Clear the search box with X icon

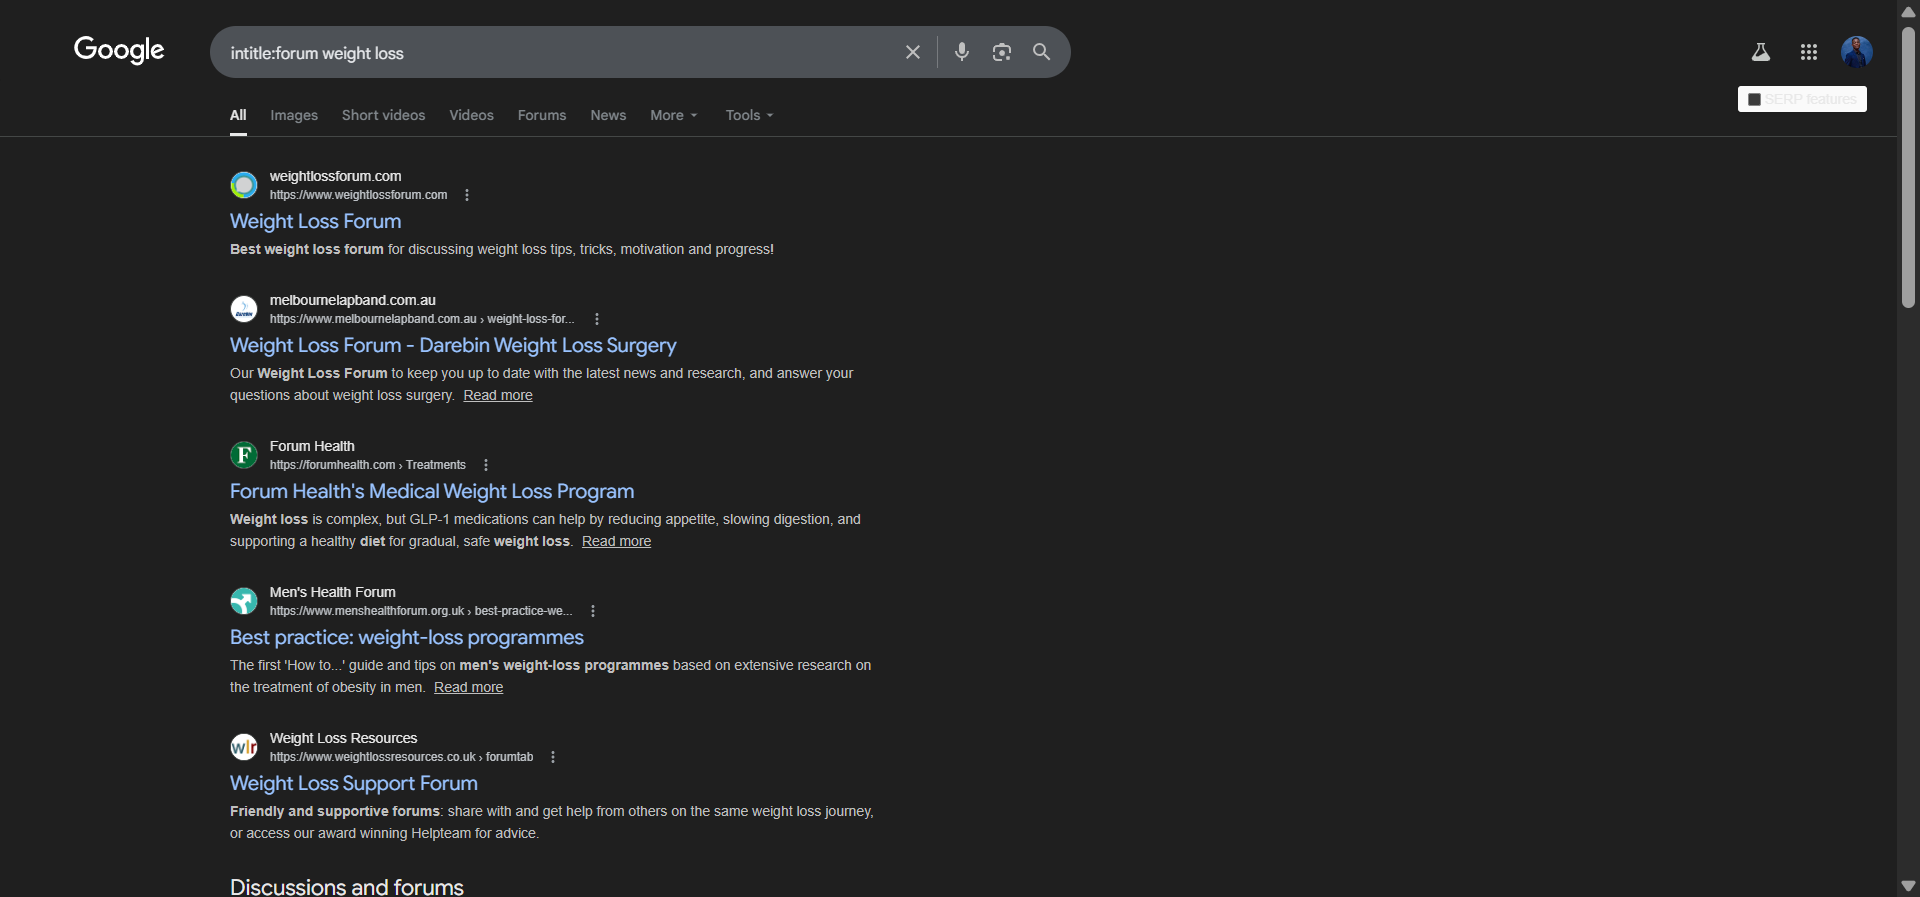913,52
